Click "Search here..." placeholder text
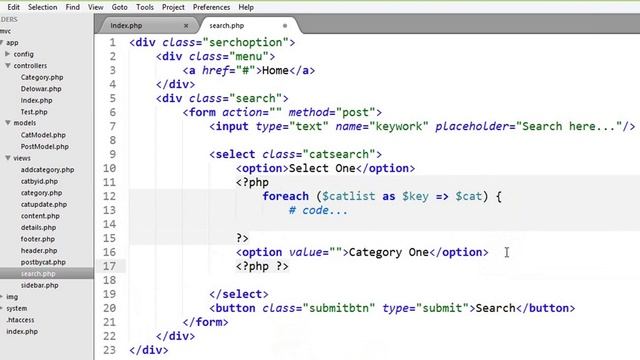The height and width of the screenshot is (360, 640). [569, 126]
